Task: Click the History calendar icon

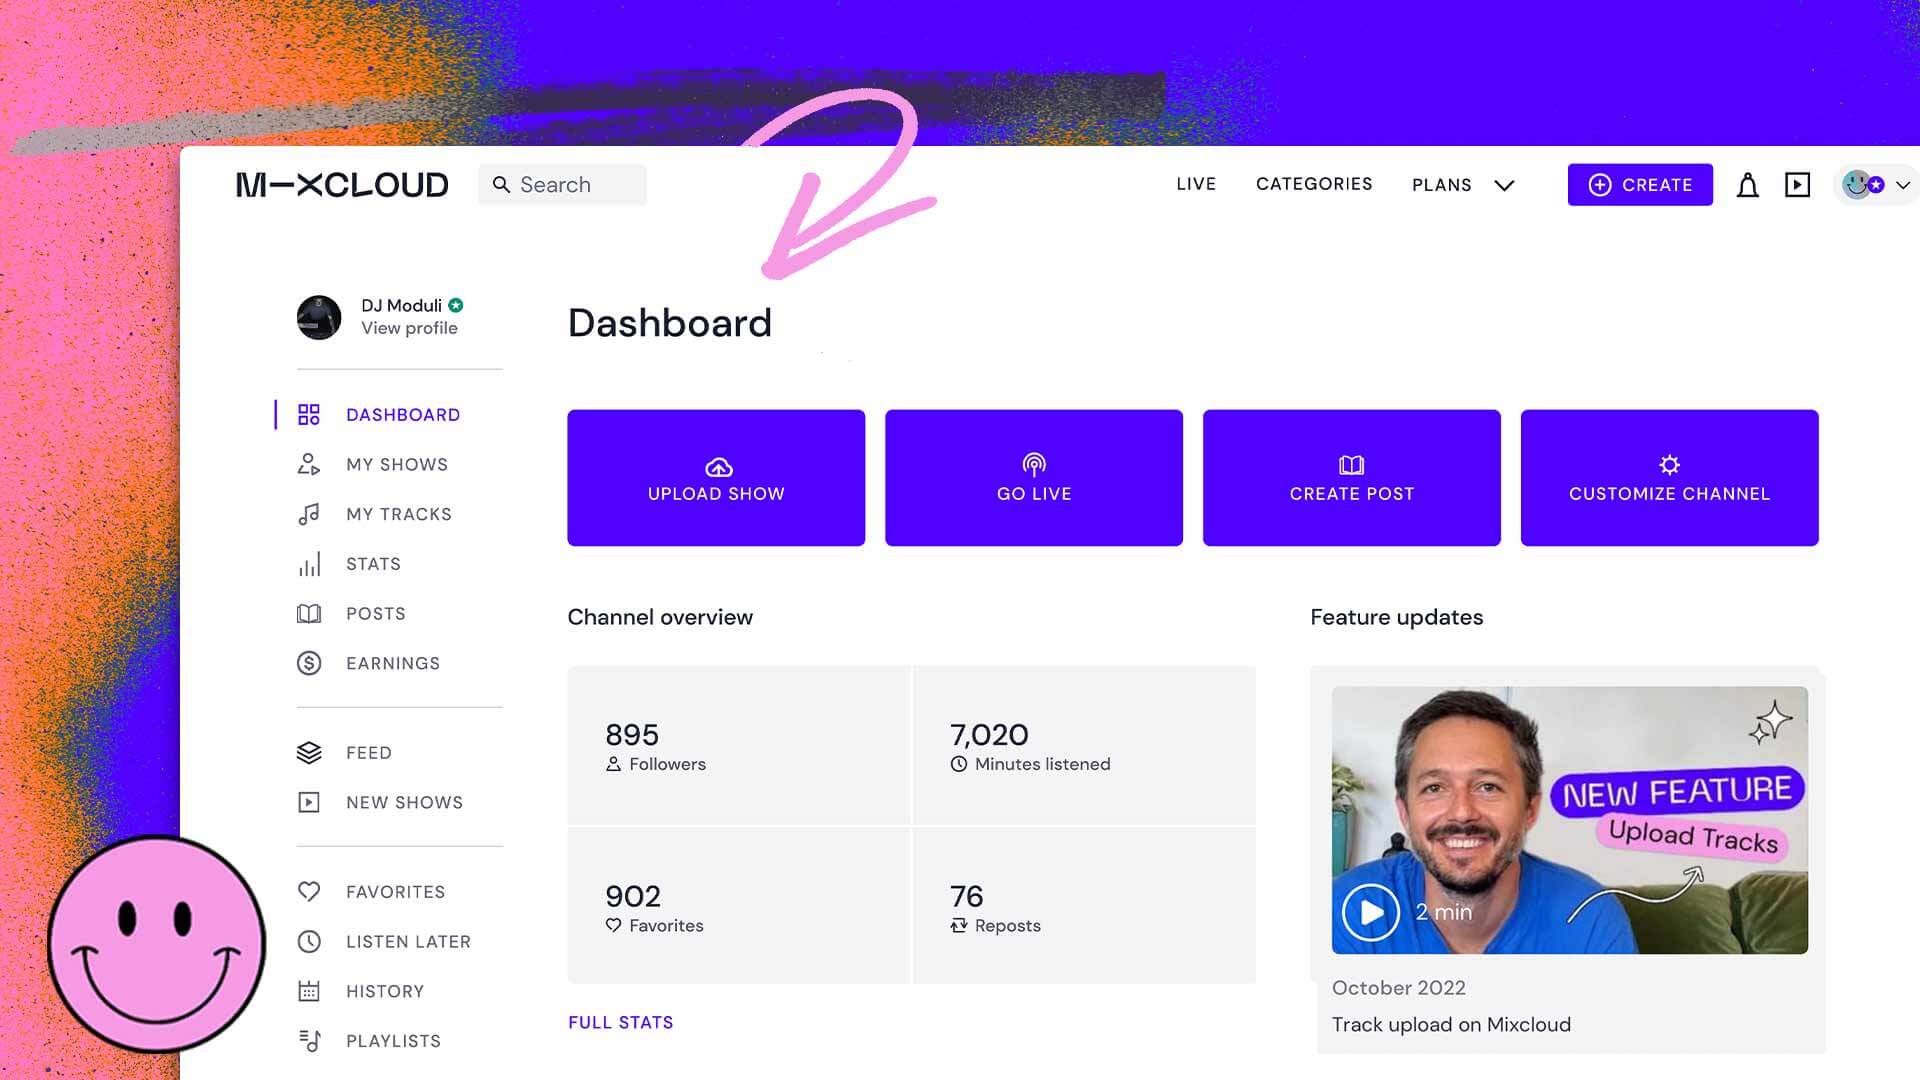Action: pos(309,991)
